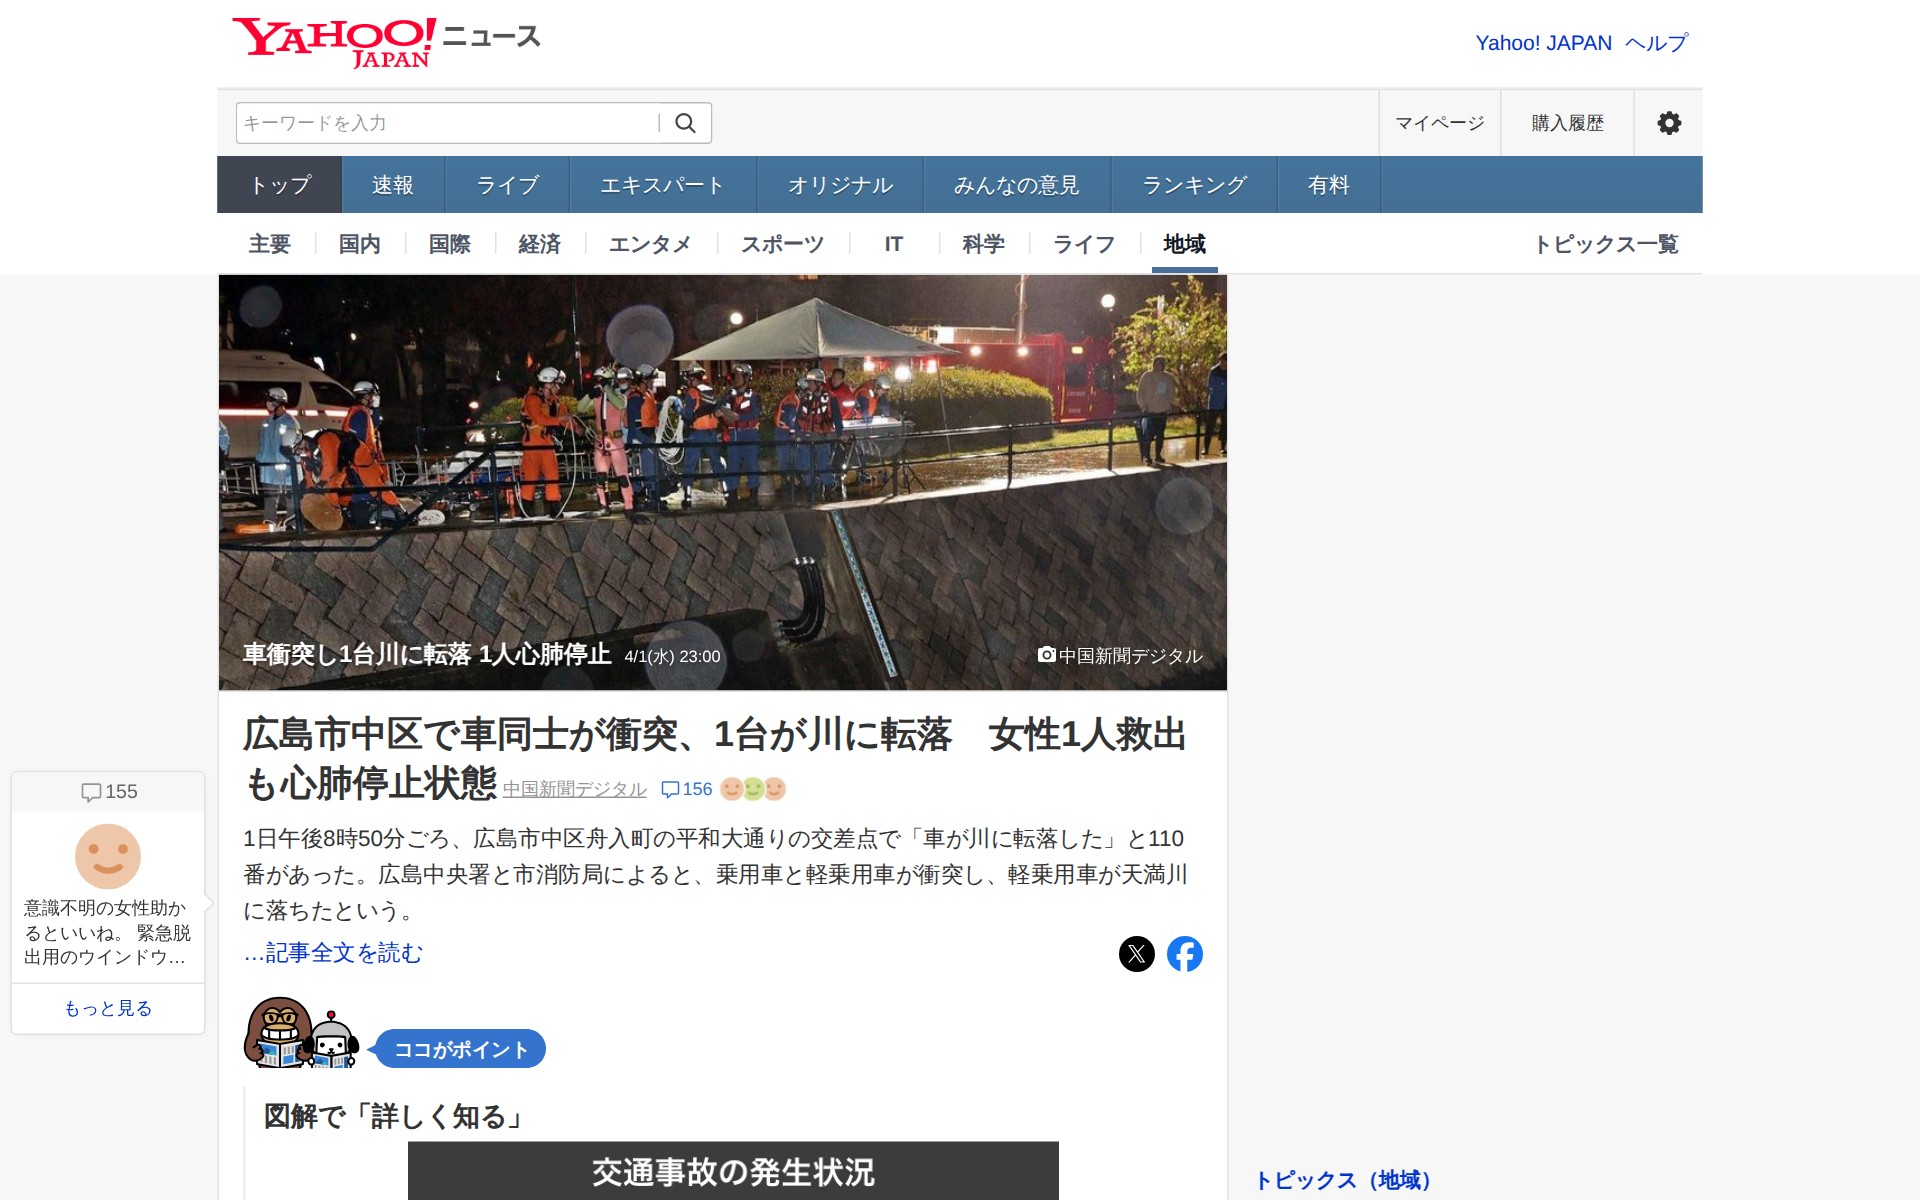Open the settings gear icon
The height and width of the screenshot is (1200, 1920).
1668,123
